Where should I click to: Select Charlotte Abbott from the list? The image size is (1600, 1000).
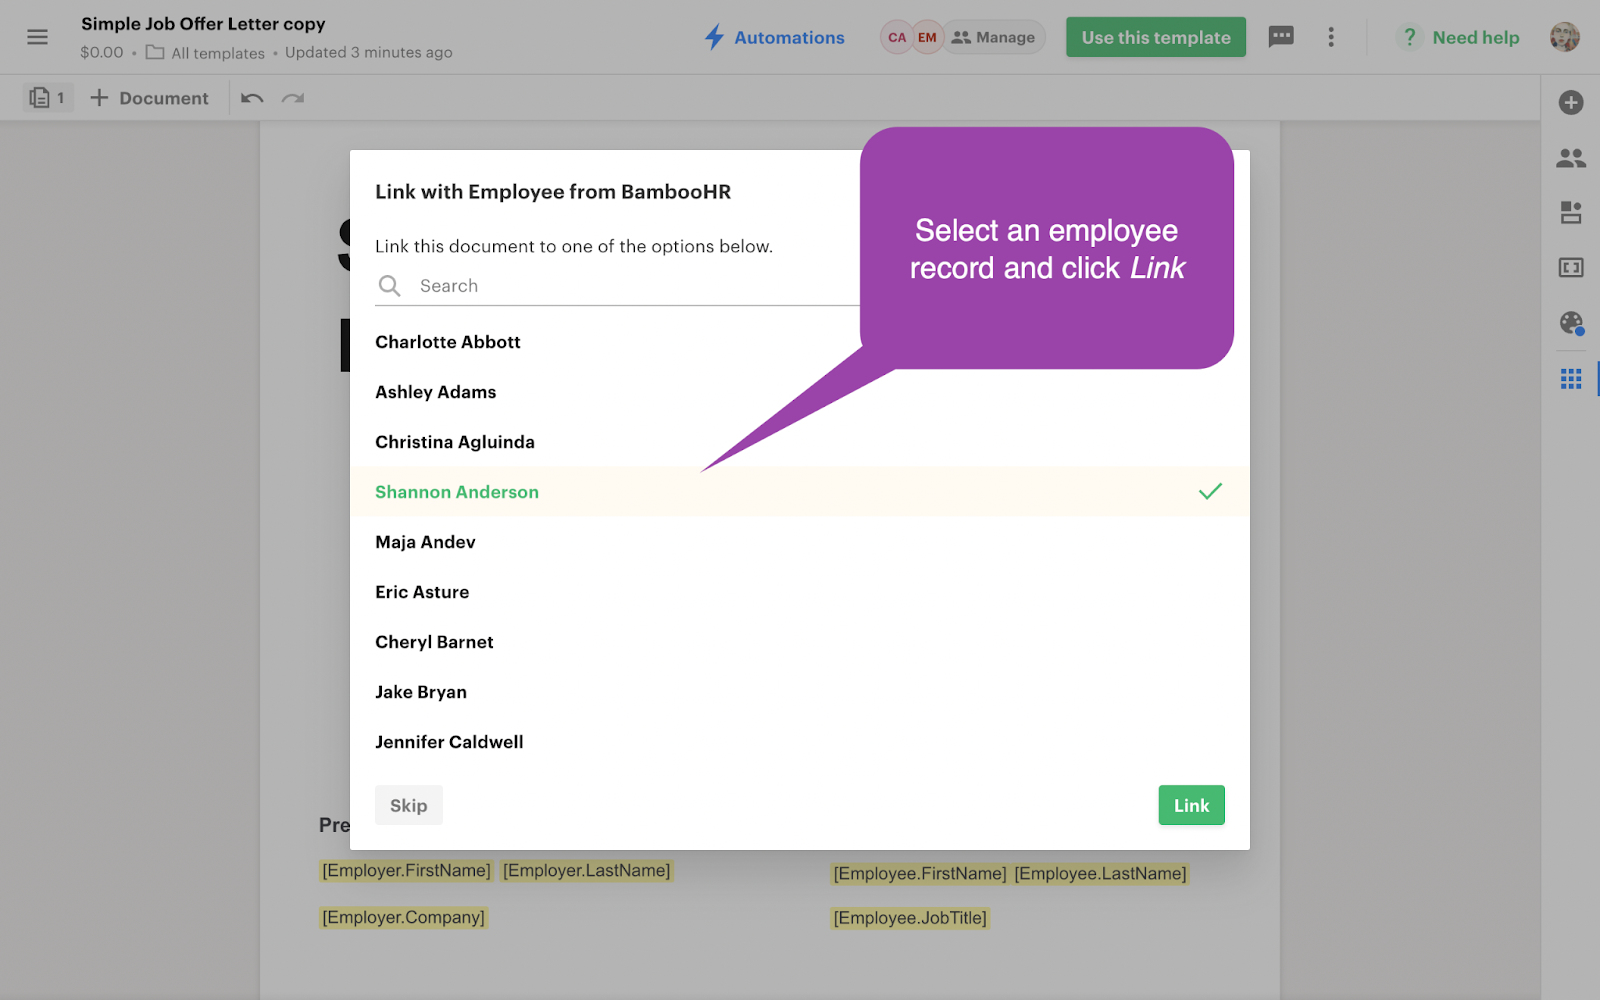point(800,342)
